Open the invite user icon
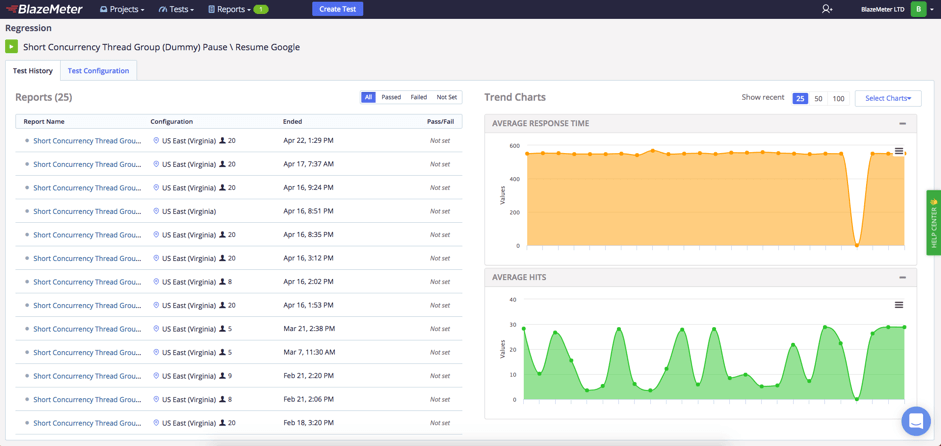 (827, 9)
